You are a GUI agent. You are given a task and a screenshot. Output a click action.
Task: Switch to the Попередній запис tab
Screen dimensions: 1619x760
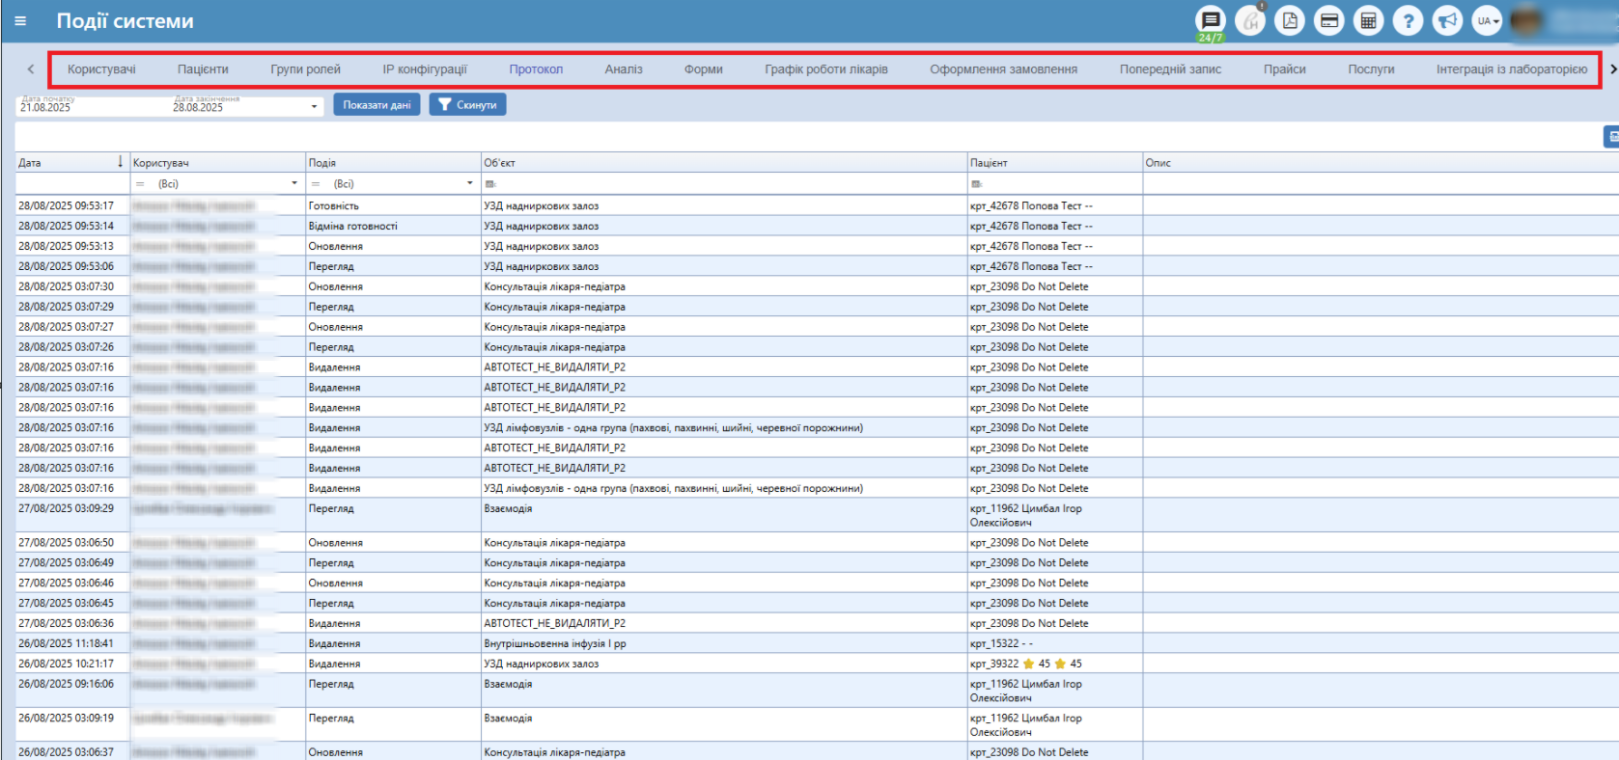coord(1170,69)
